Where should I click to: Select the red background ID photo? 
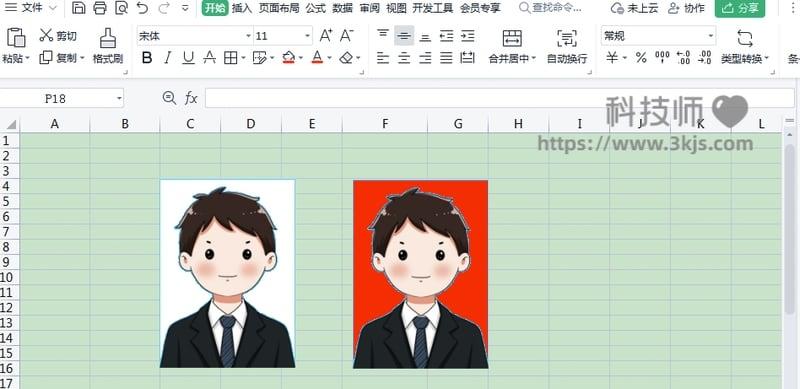click(x=420, y=274)
